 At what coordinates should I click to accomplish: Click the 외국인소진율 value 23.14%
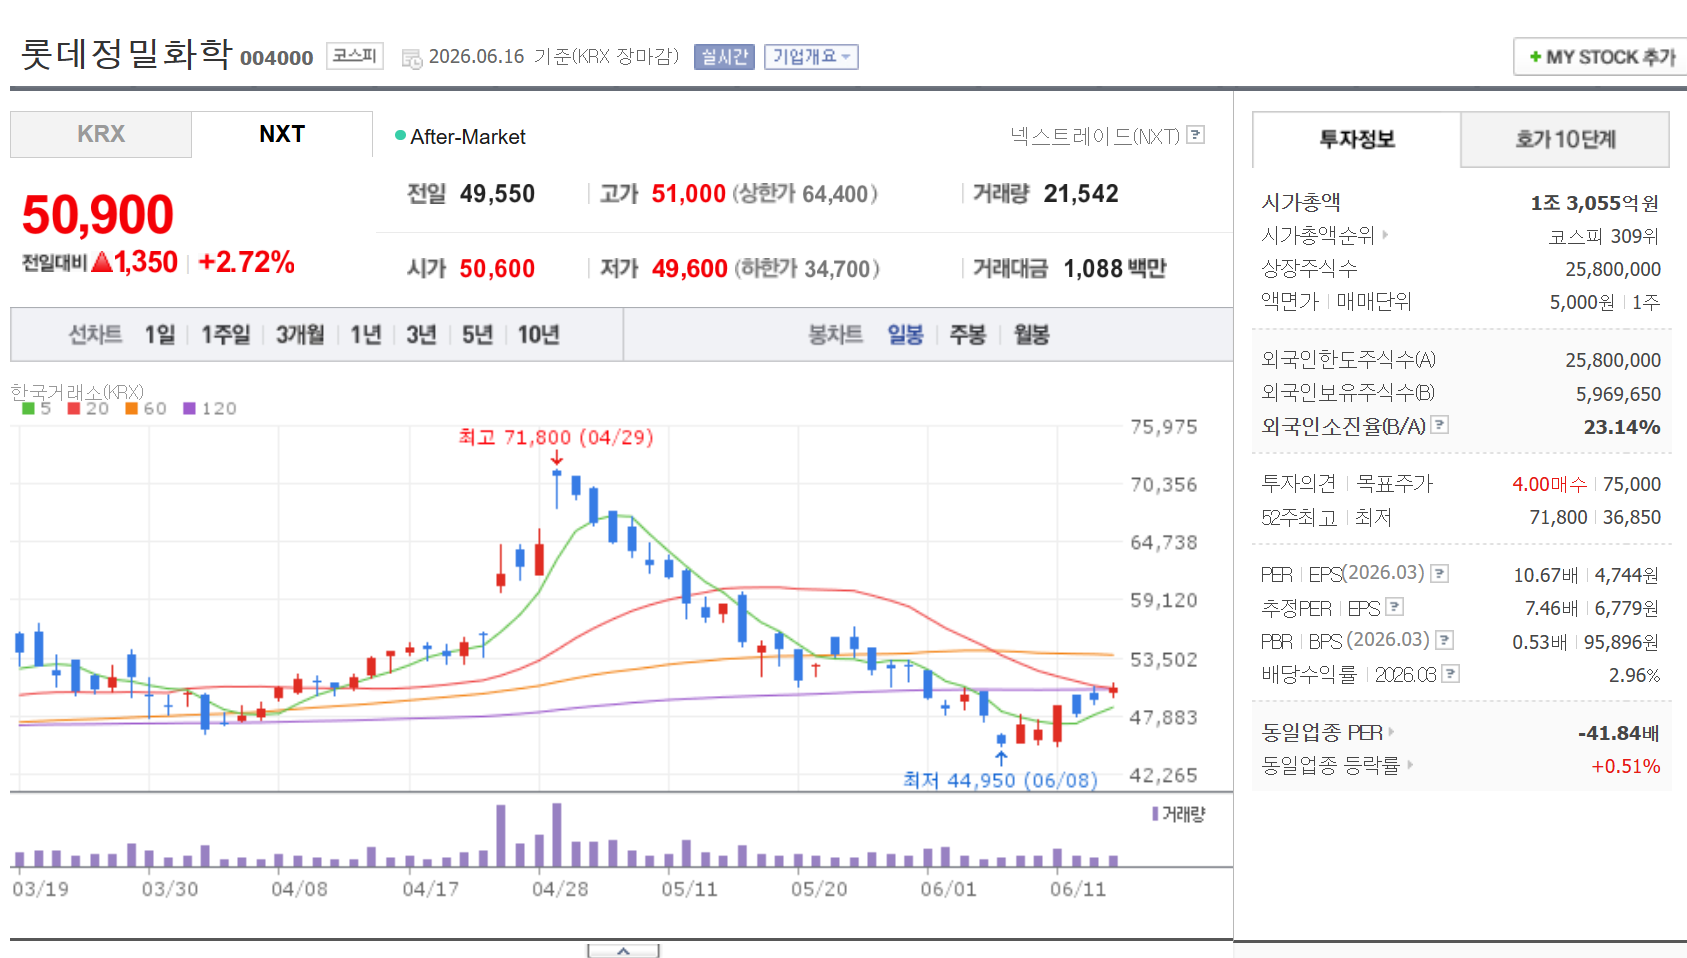point(1622,427)
